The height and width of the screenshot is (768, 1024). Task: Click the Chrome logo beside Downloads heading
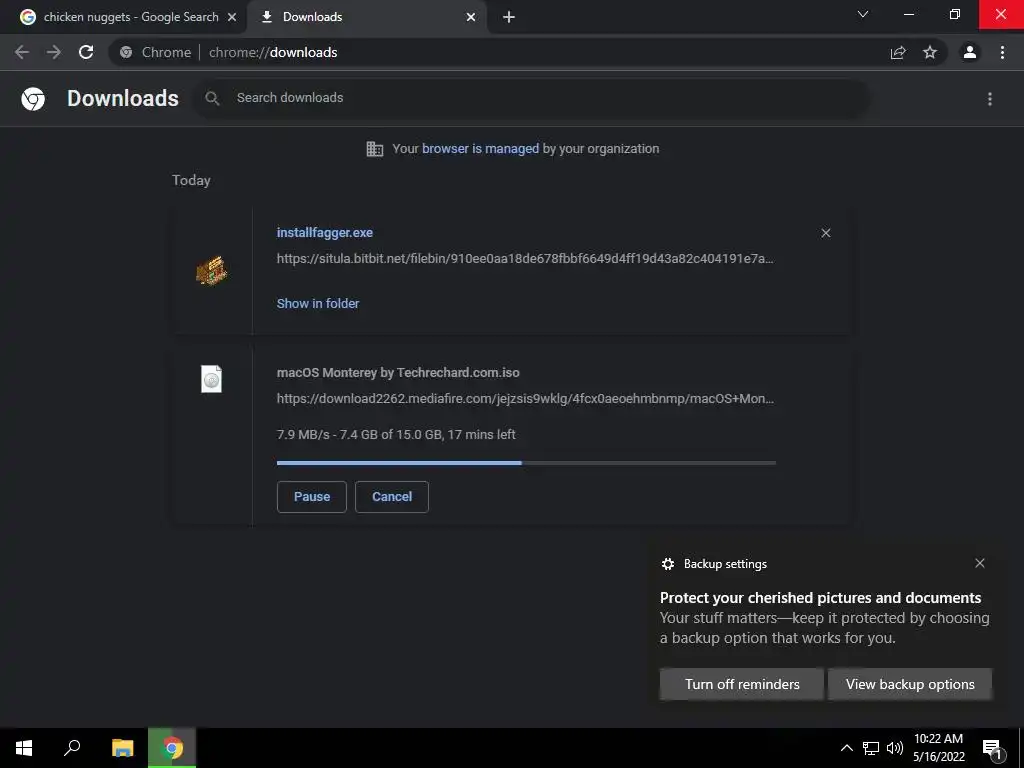coord(33,99)
